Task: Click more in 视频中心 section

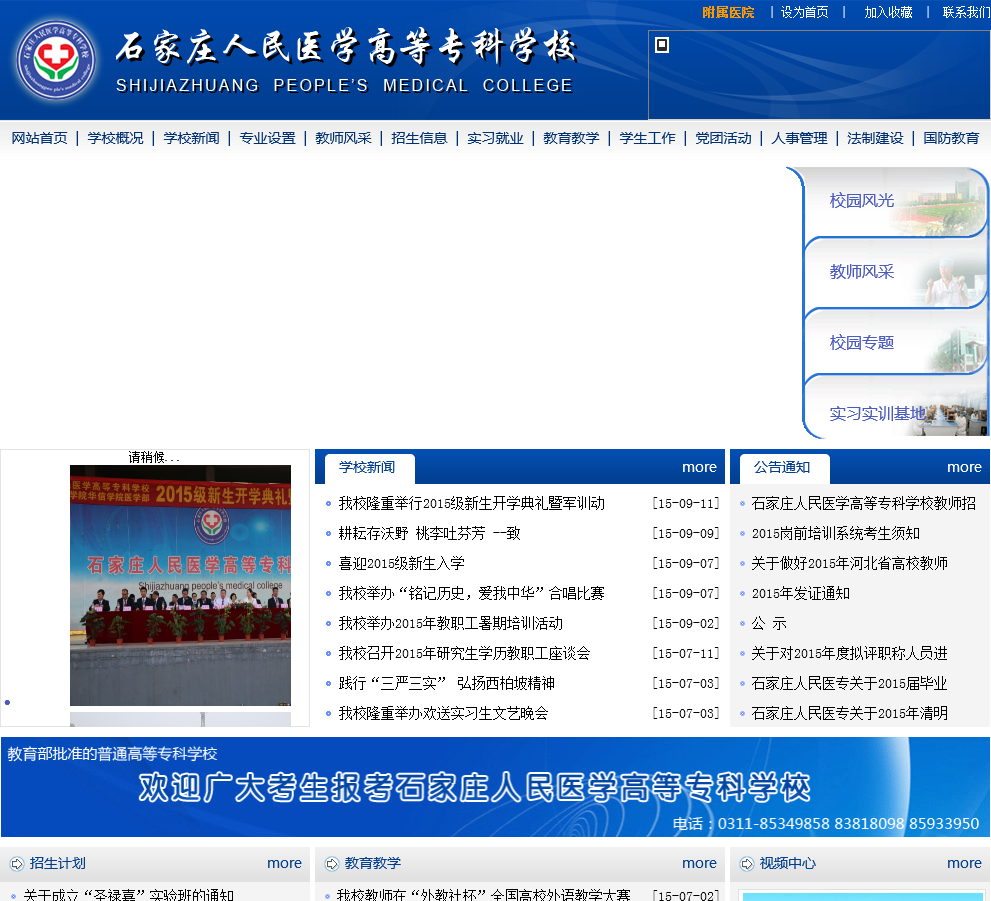Action: (x=964, y=863)
